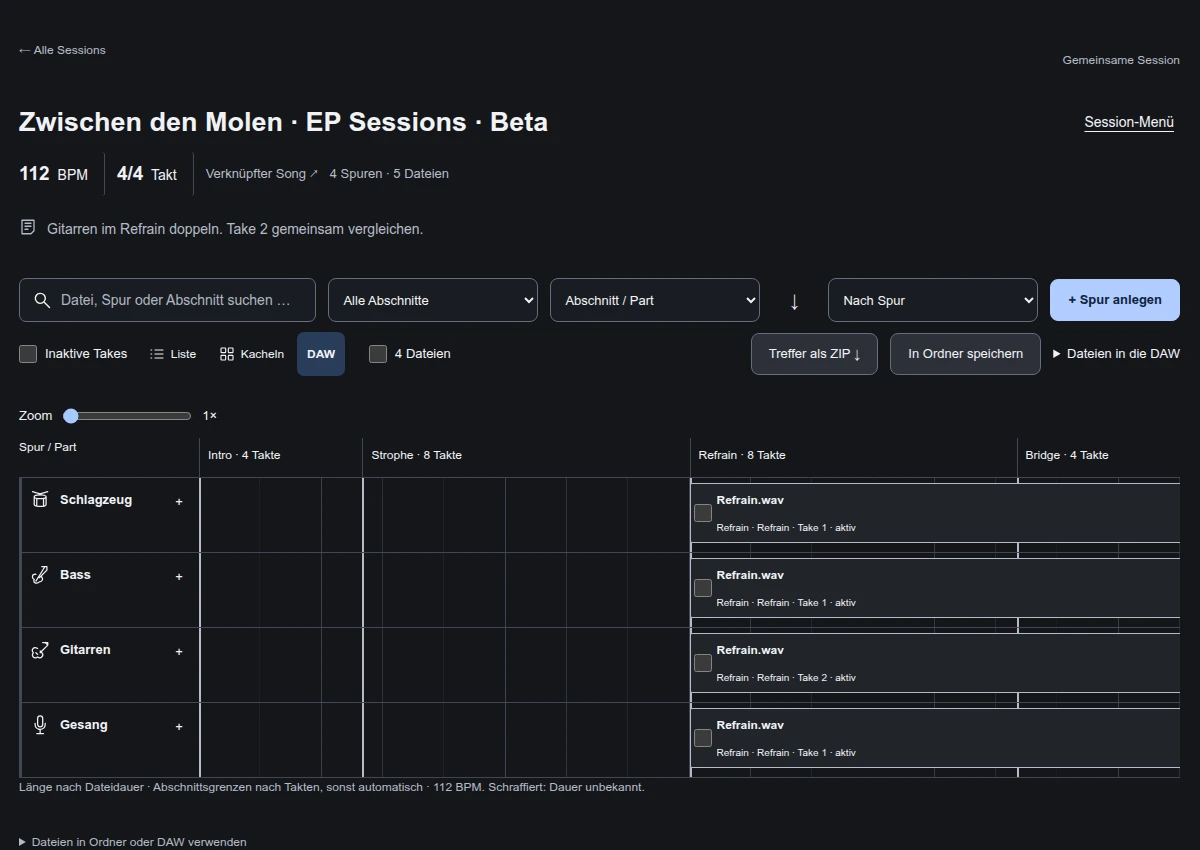This screenshot has height=850, width=1200.
Task: Click the session note icon
Action: coord(28,228)
